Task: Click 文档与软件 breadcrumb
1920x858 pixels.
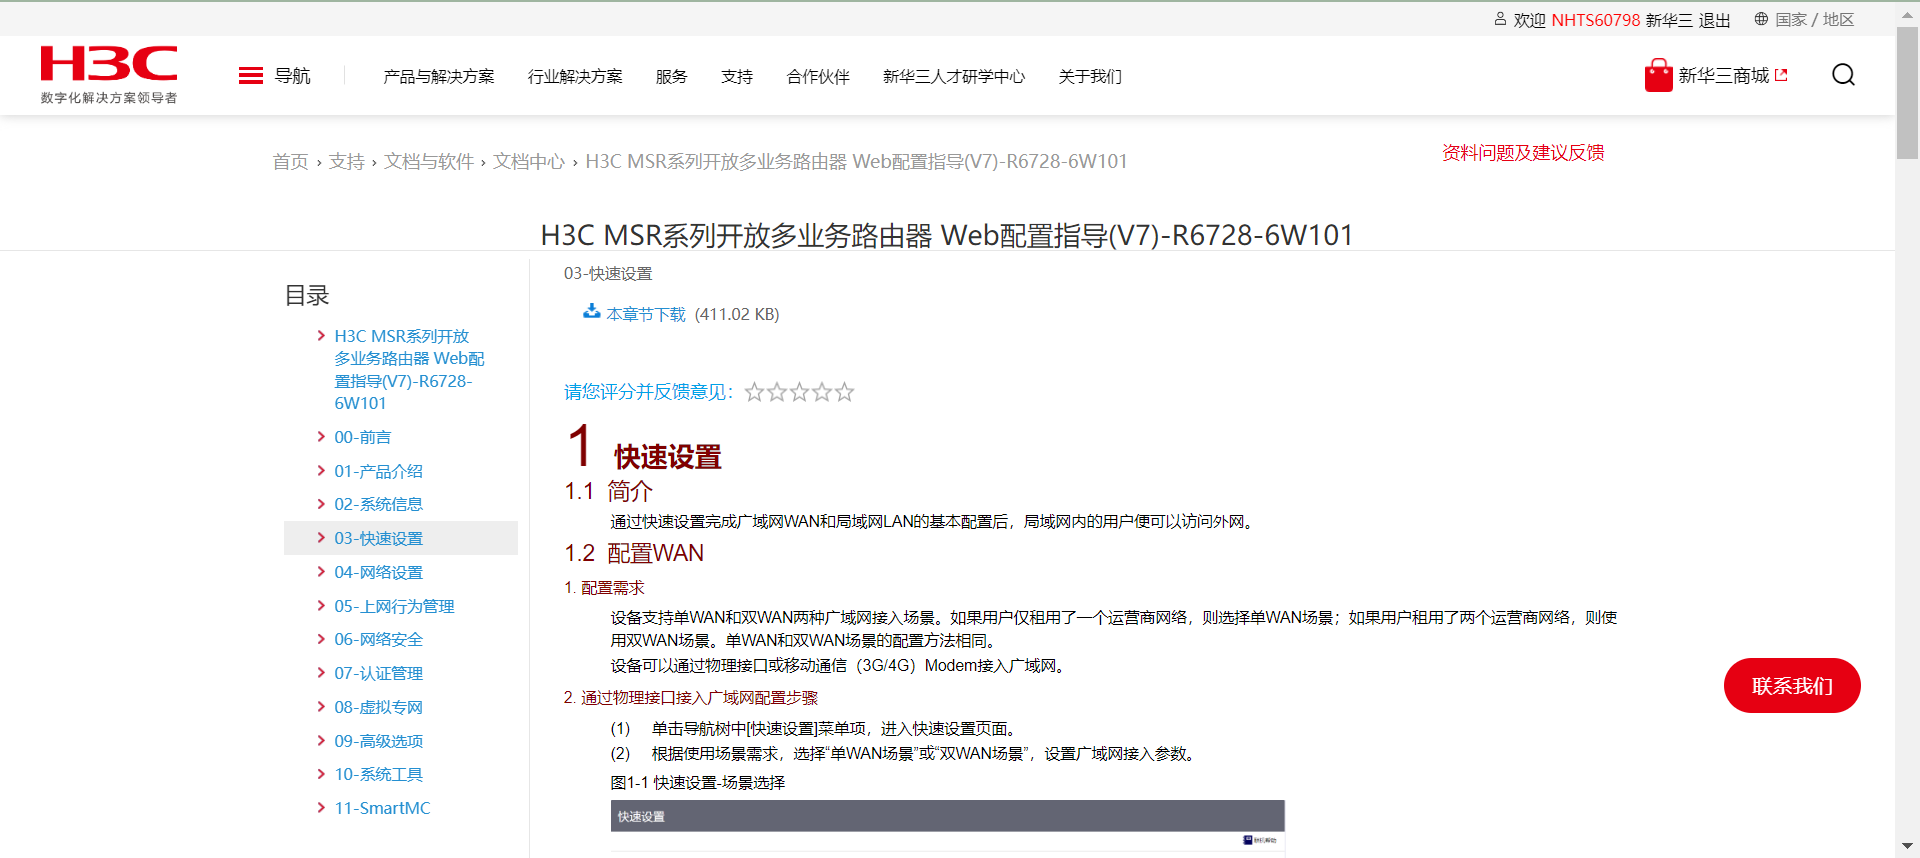Action: 429,162
